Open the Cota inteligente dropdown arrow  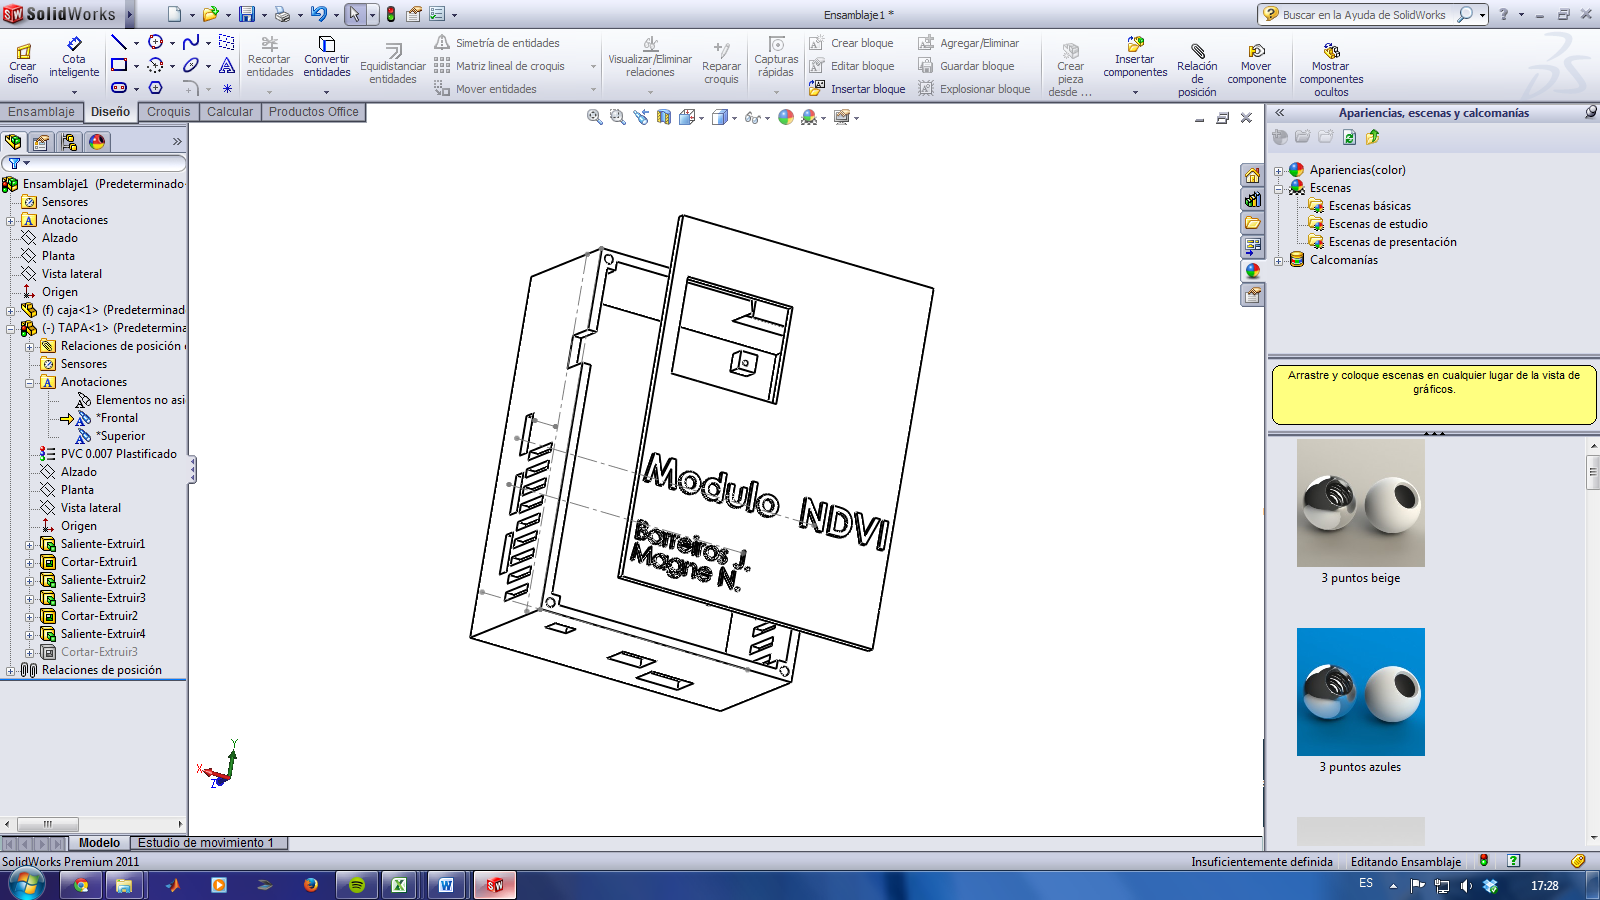click(x=74, y=92)
